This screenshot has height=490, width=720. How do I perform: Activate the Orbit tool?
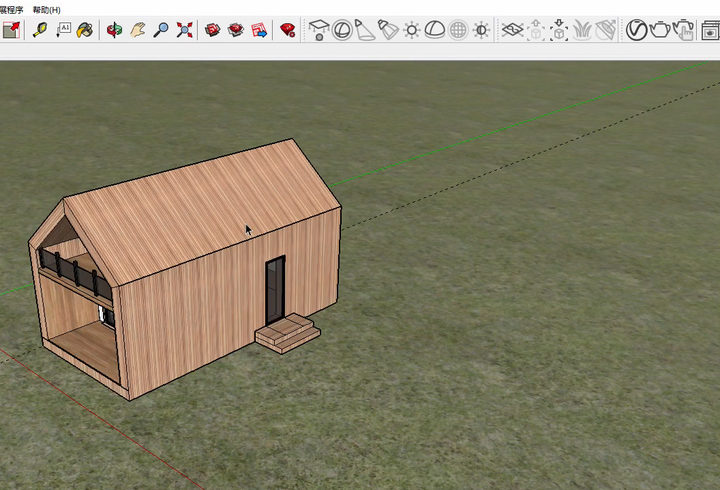[x=114, y=30]
